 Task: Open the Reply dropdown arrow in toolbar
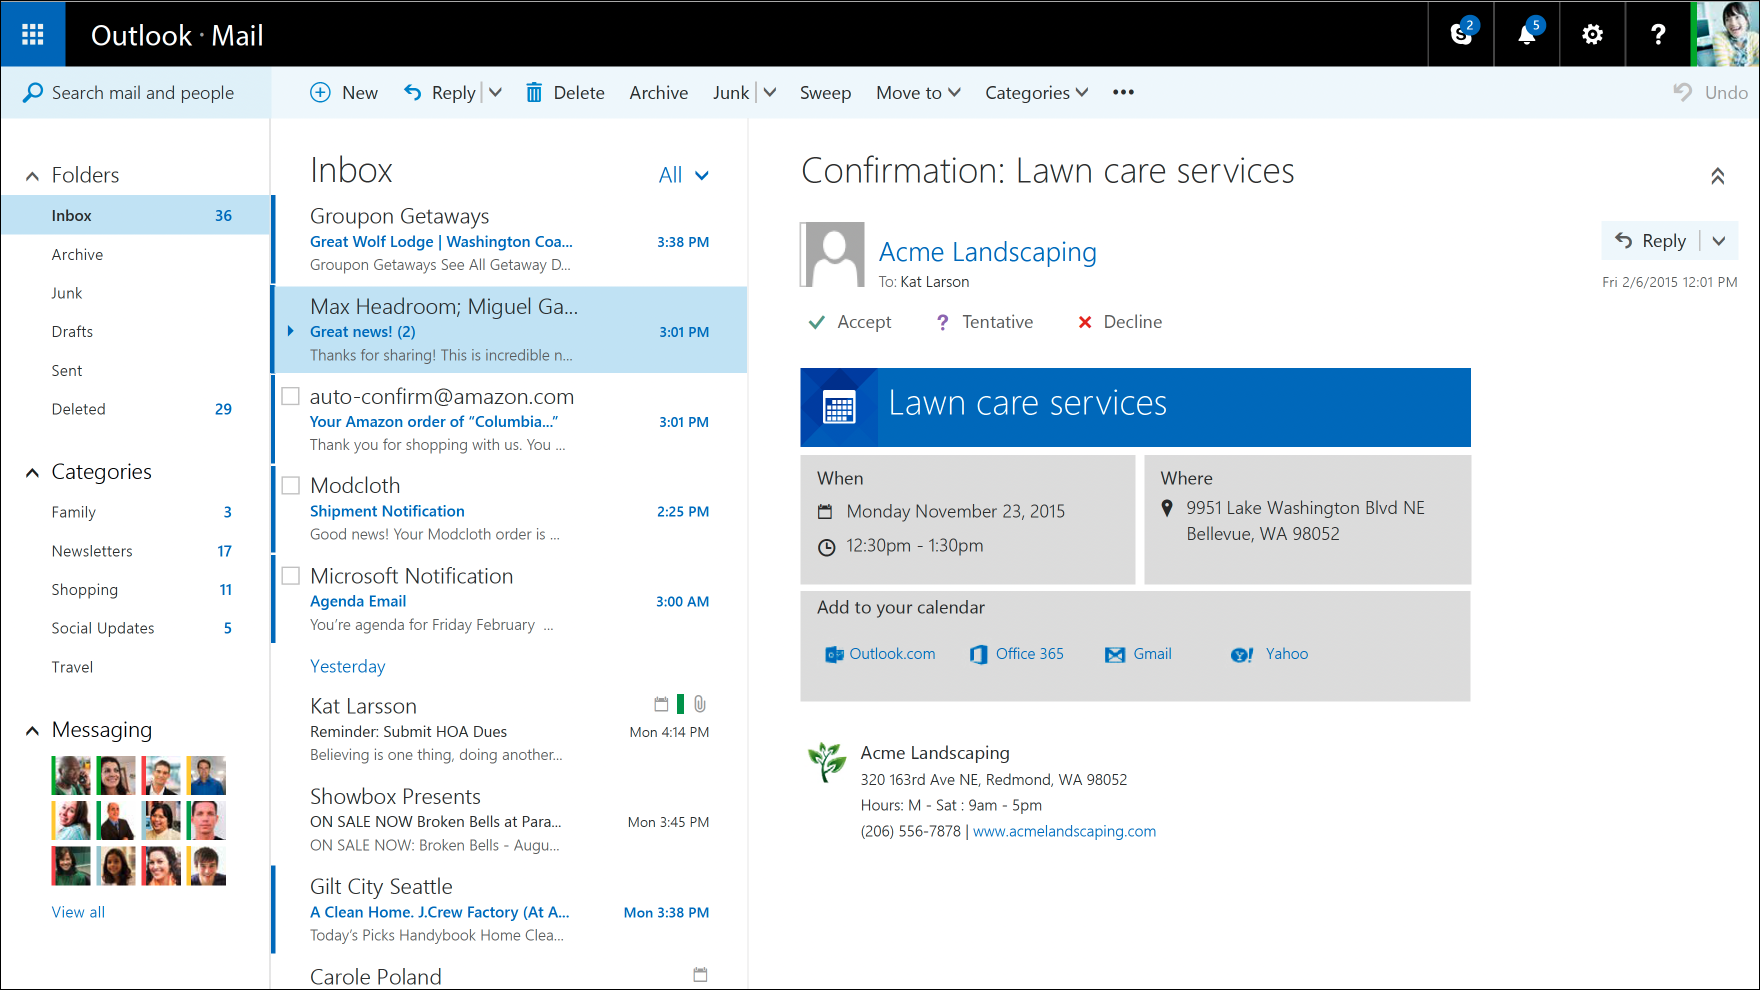click(x=496, y=92)
